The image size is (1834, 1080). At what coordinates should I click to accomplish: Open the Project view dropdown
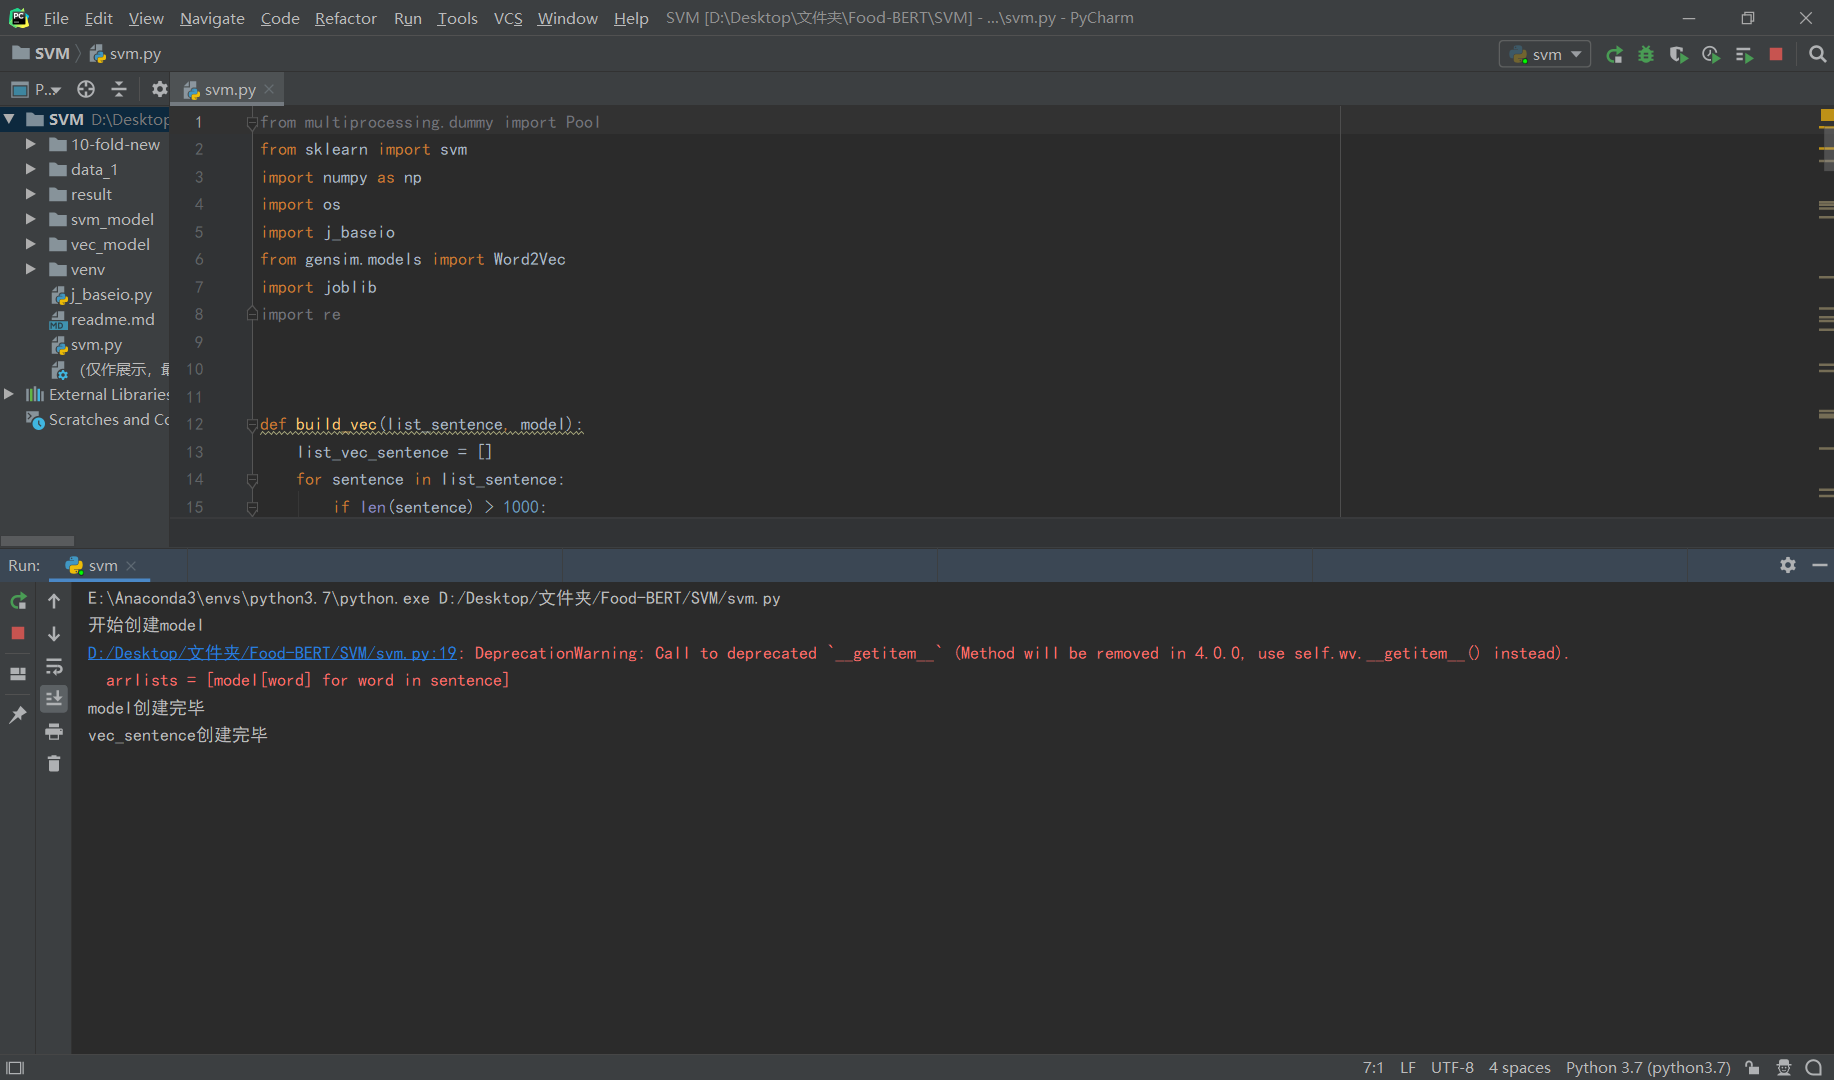[36, 89]
